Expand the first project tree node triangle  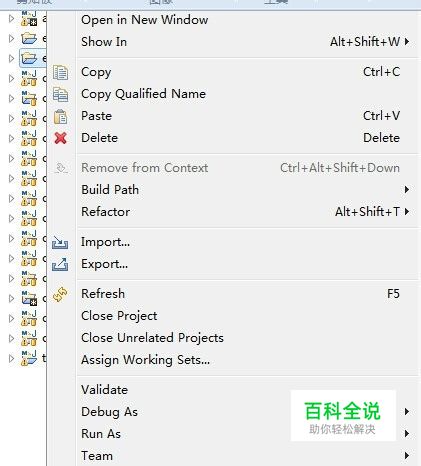tap(11, 18)
